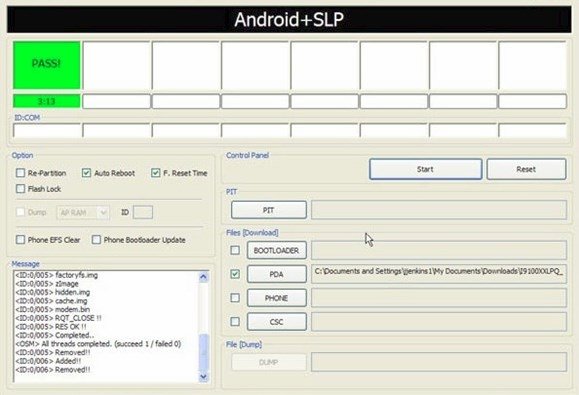Image resolution: width=579 pixels, height=395 pixels.
Task: Click 'RQT_CLOSE !!' line in log
Action: tap(58, 318)
